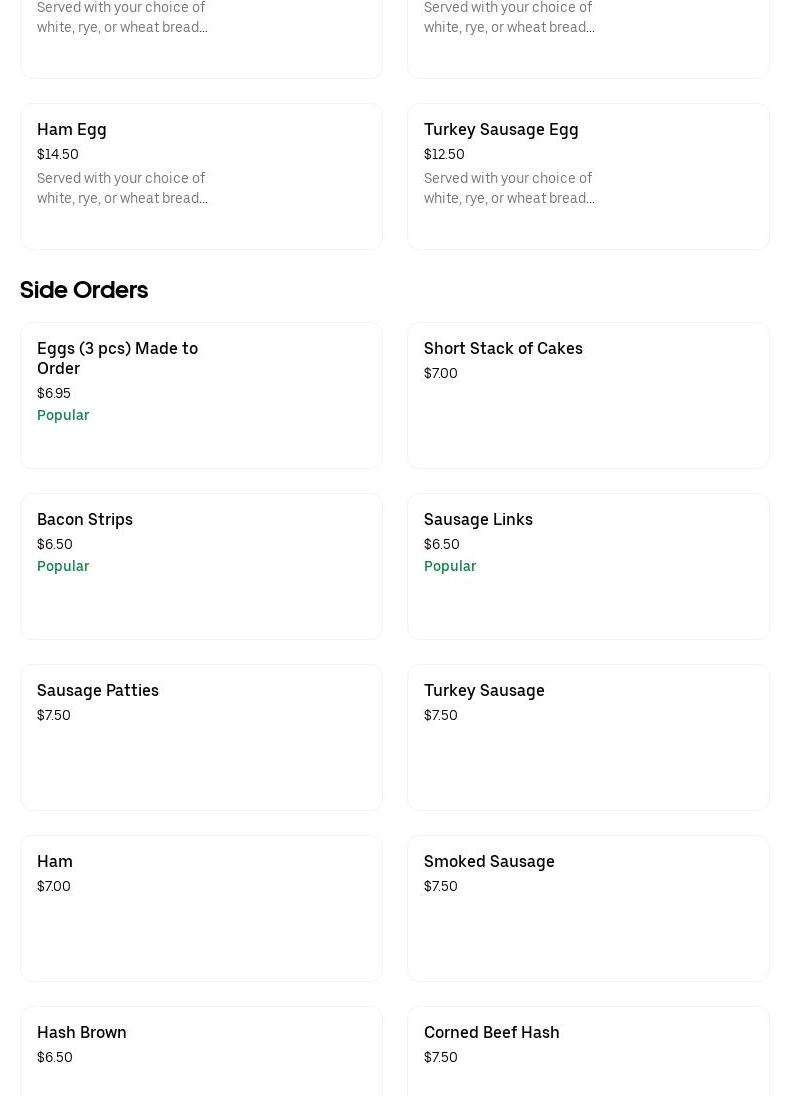Open the Sausage Patties item
Viewport: 804px width, 1096px height.
click(98, 690)
